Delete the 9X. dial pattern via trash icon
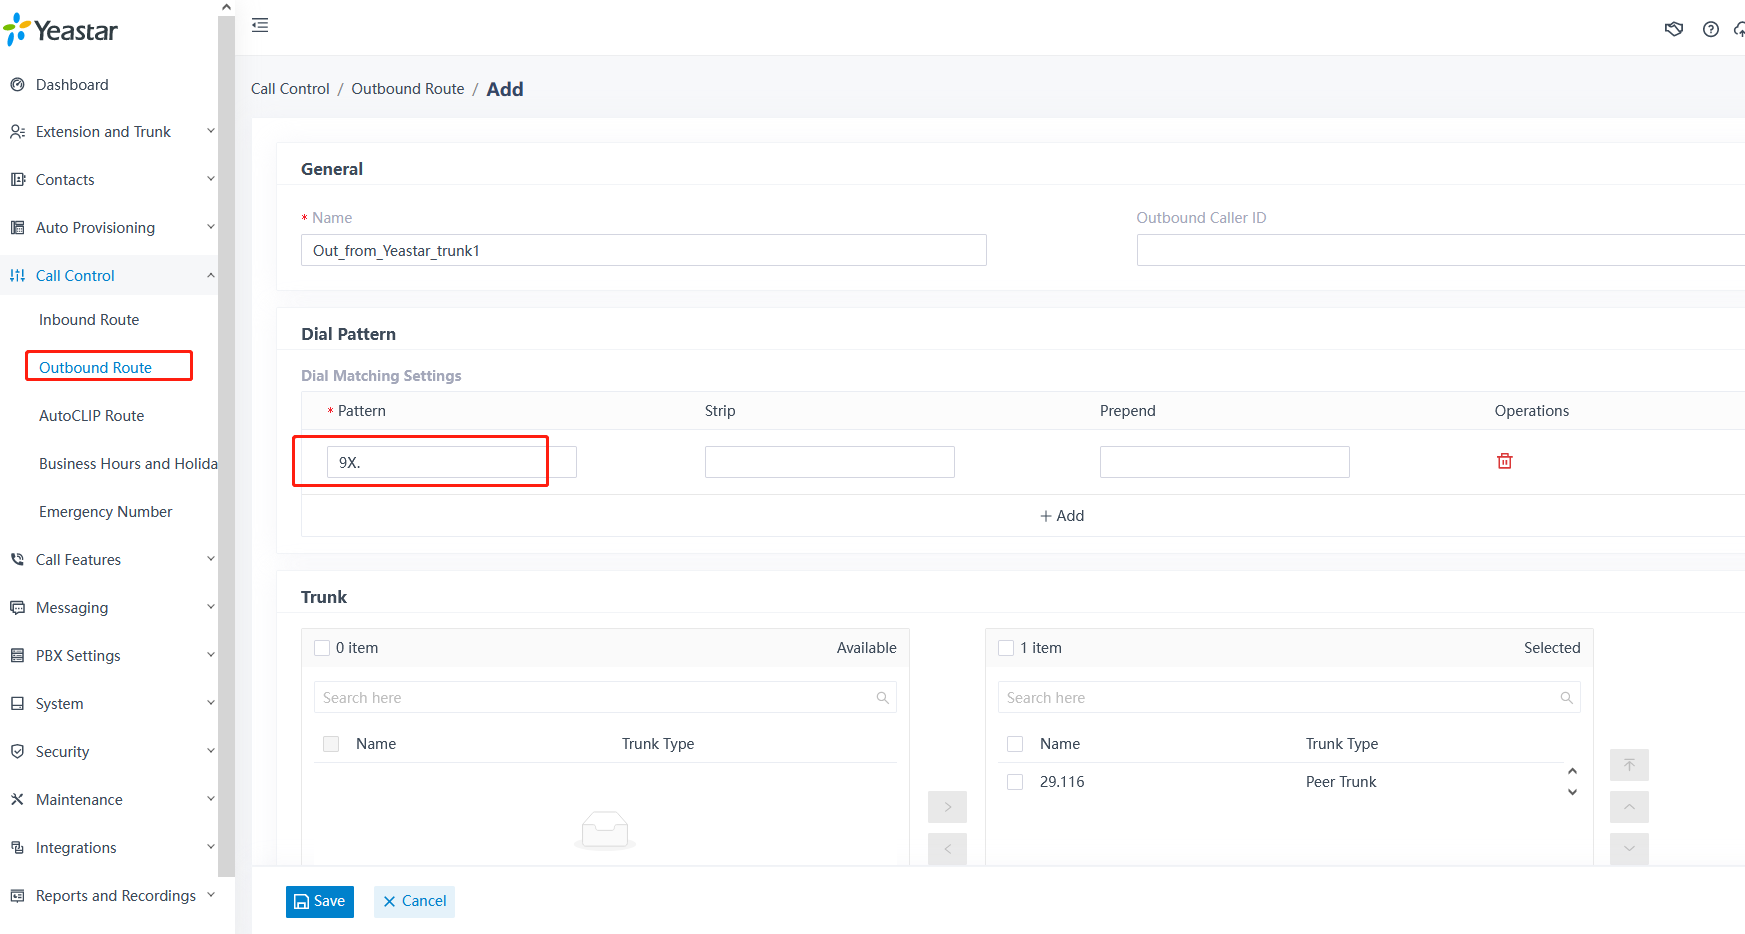Image resolution: width=1745 pixels, height=934 pixels. coord(1505,461)
